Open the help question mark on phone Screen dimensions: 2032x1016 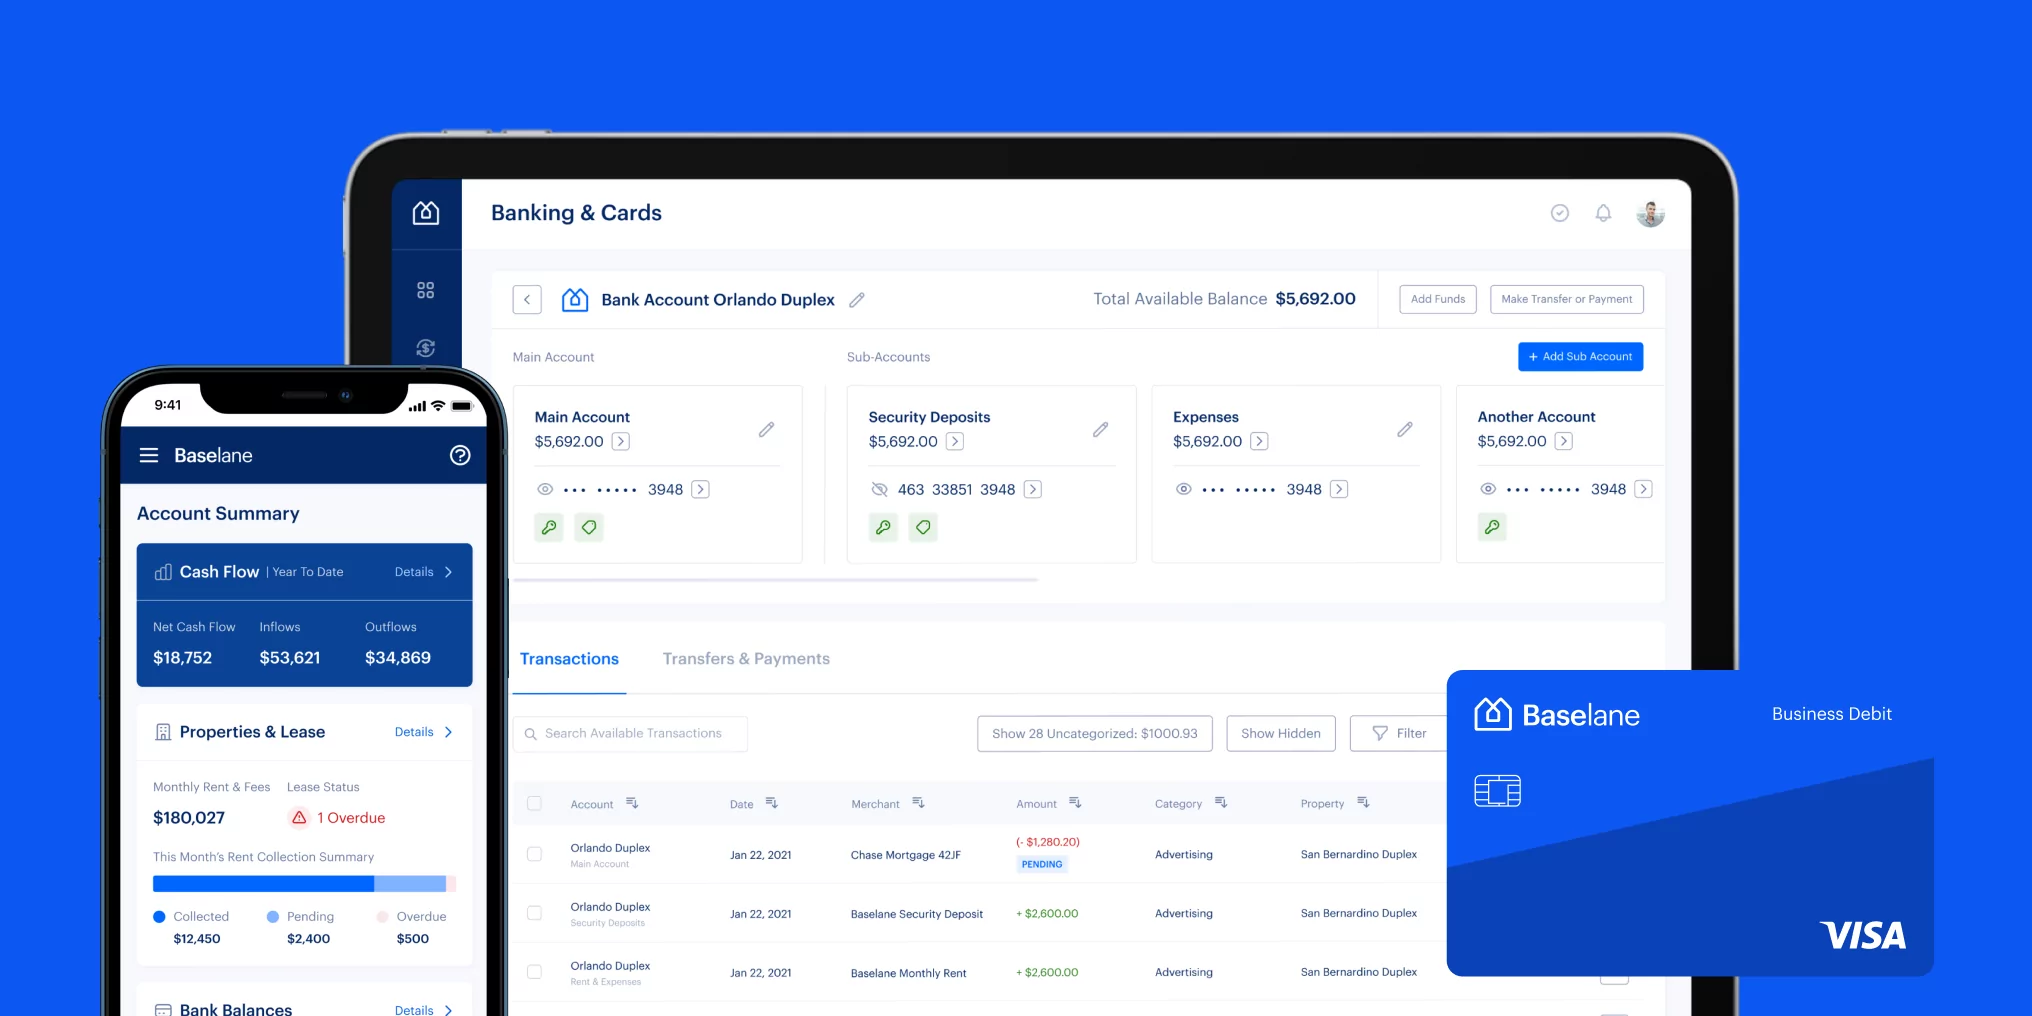(460, 455)
